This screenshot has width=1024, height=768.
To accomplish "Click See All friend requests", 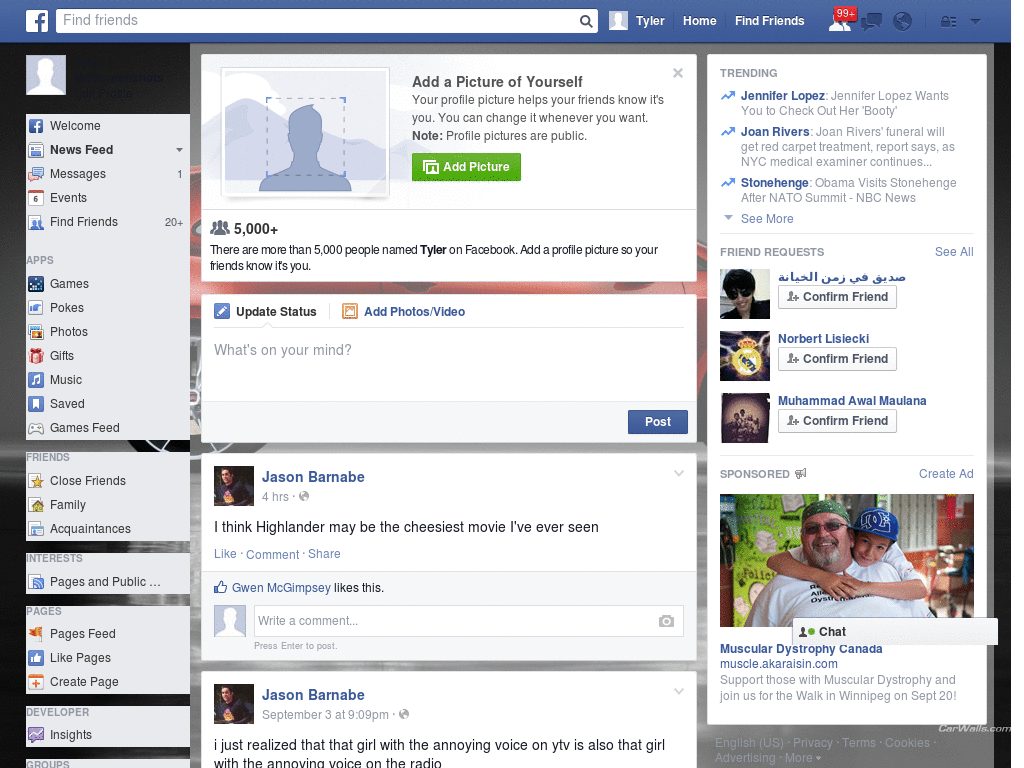I will [953, 252].
